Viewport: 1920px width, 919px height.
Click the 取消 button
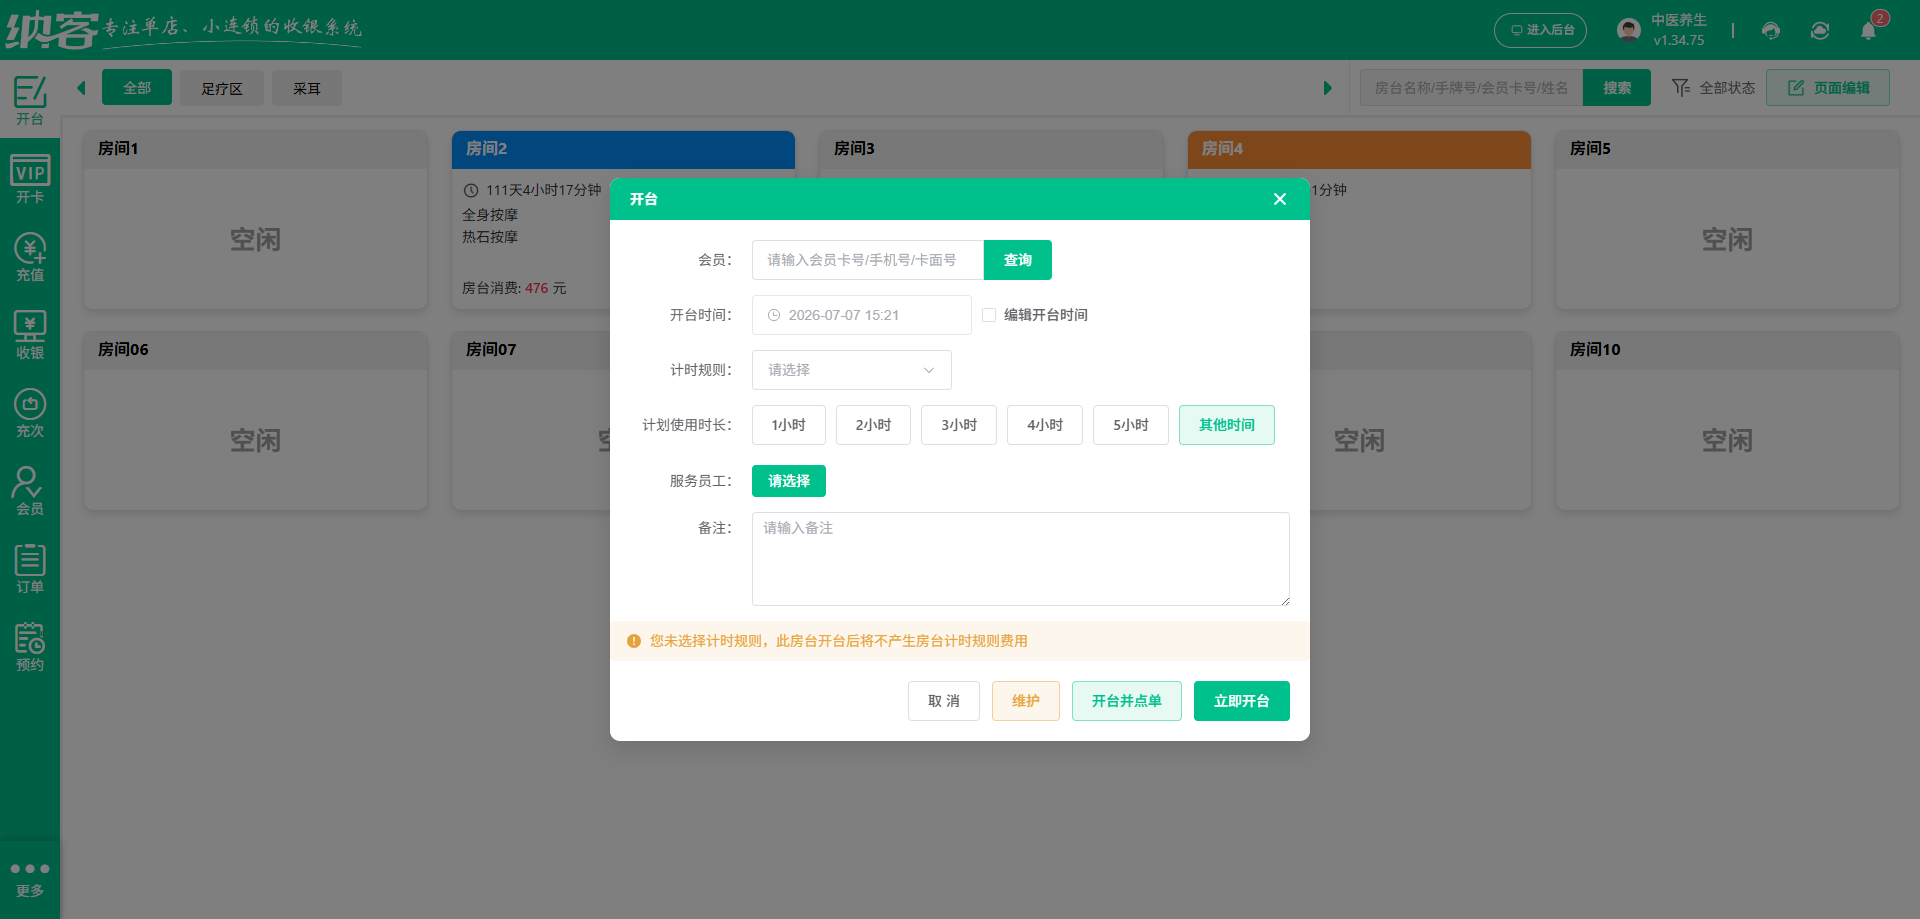coord(944,701)
